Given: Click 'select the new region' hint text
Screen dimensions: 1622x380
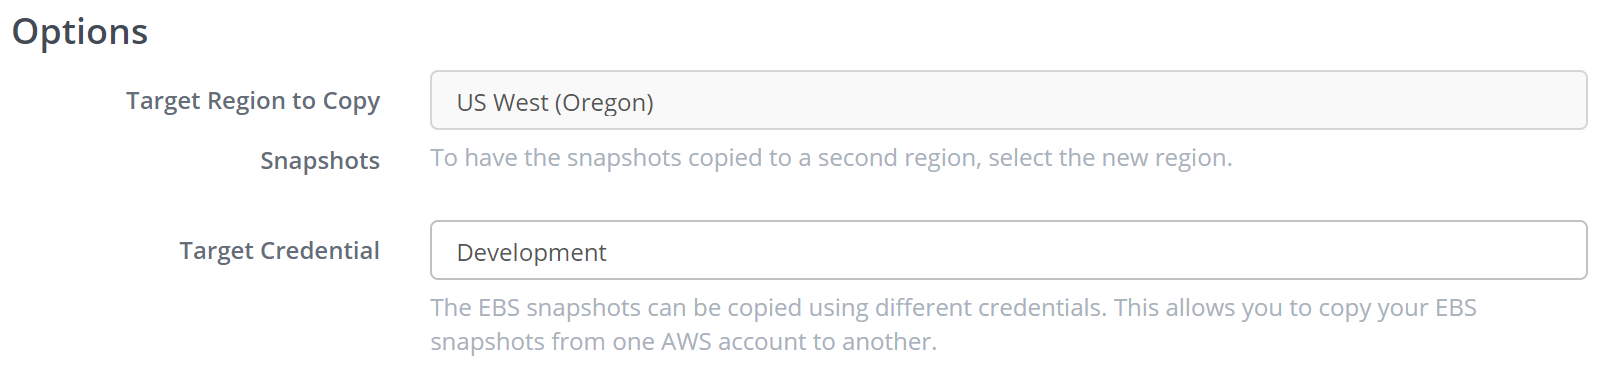Looking at the screenshot, I should [1110, 158].
